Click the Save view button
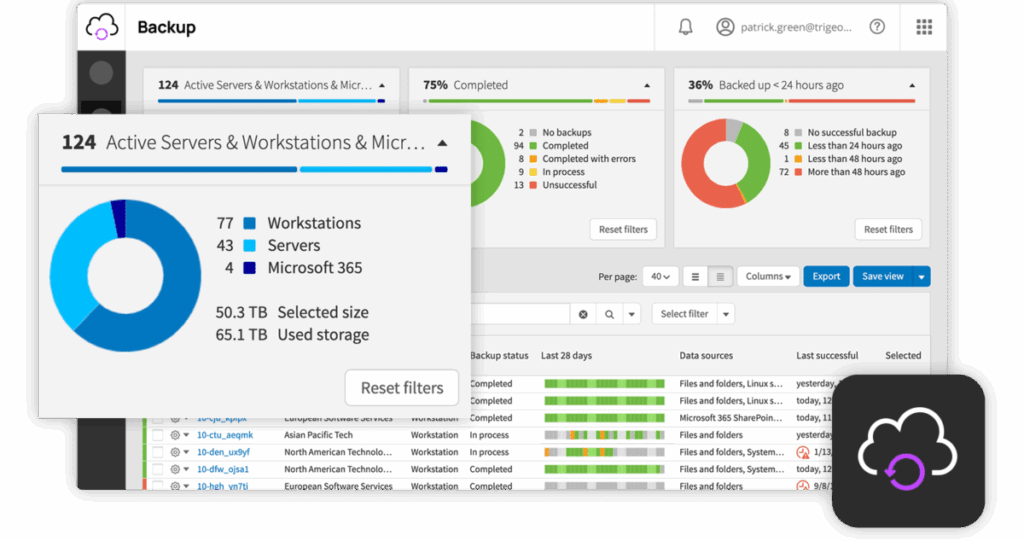Screen dimensions: 1024x541 click(883, 277)
